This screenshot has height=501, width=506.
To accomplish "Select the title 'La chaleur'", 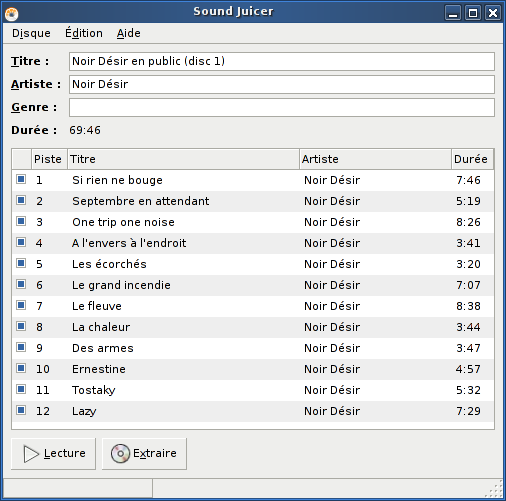I will (101, 327).
